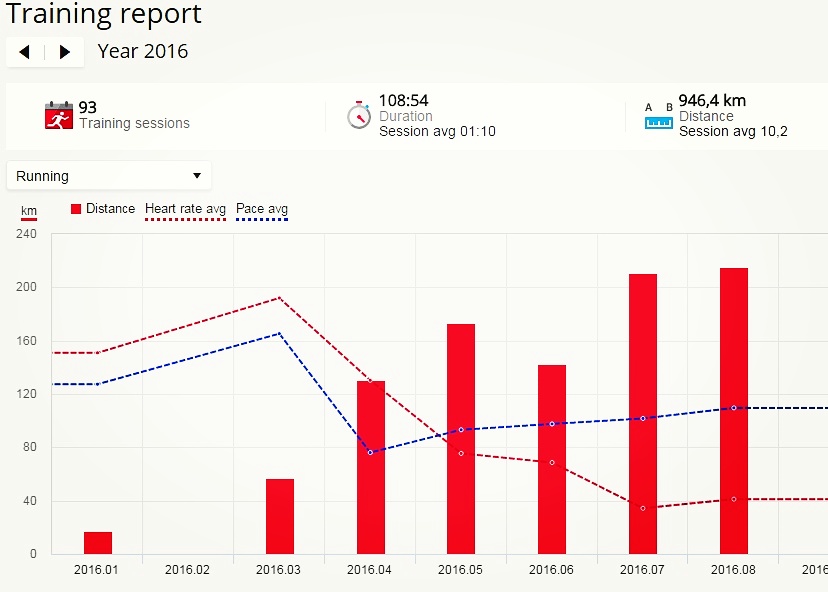Click the training sessions calendar runner icon
828x592 pixels.
pyautogui.click(x=59, y=116)
